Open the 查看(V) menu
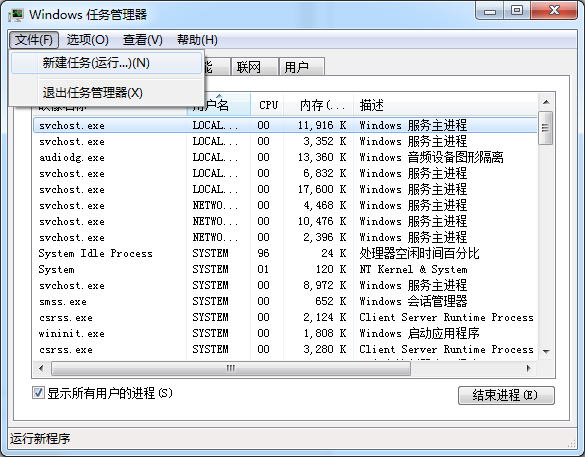This screenshot has height=457, width=585. [143, 40]
